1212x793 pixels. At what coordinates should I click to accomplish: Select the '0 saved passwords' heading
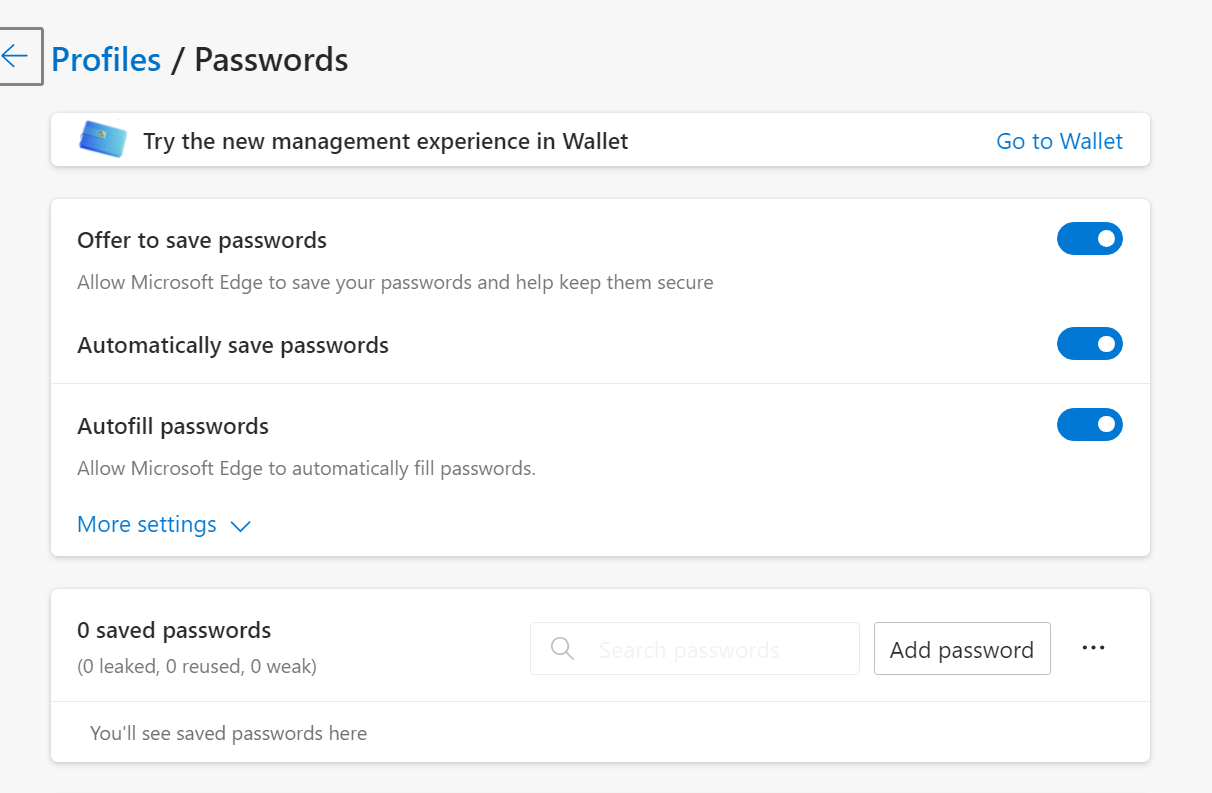(174, 631)
